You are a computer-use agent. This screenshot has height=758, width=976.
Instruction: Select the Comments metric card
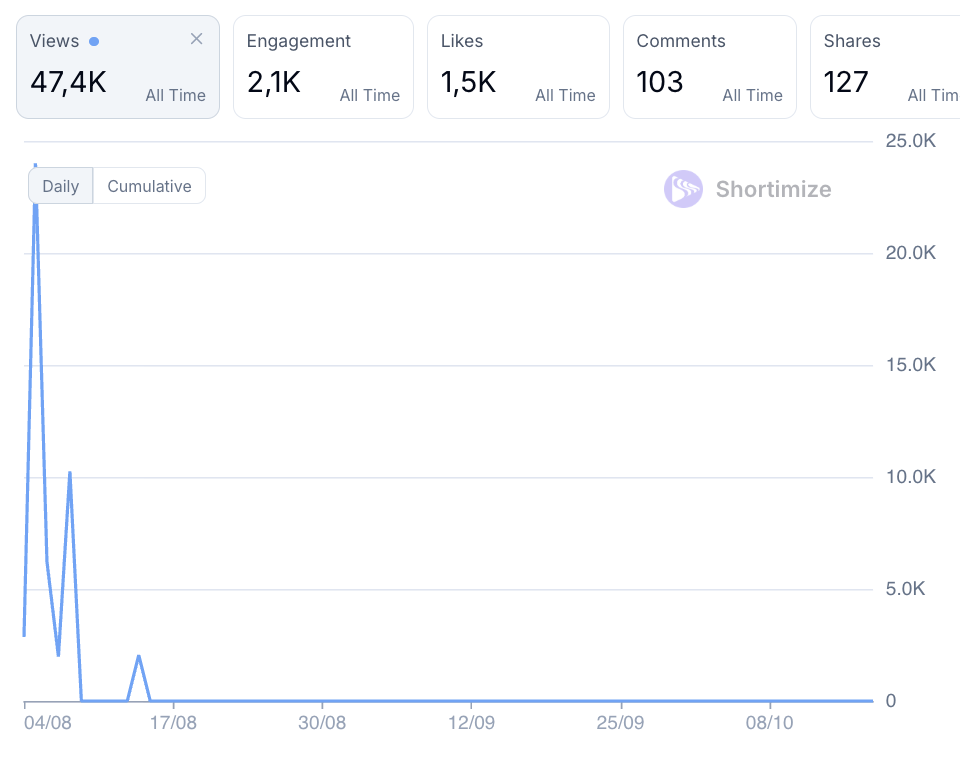(x=709, y=68)
